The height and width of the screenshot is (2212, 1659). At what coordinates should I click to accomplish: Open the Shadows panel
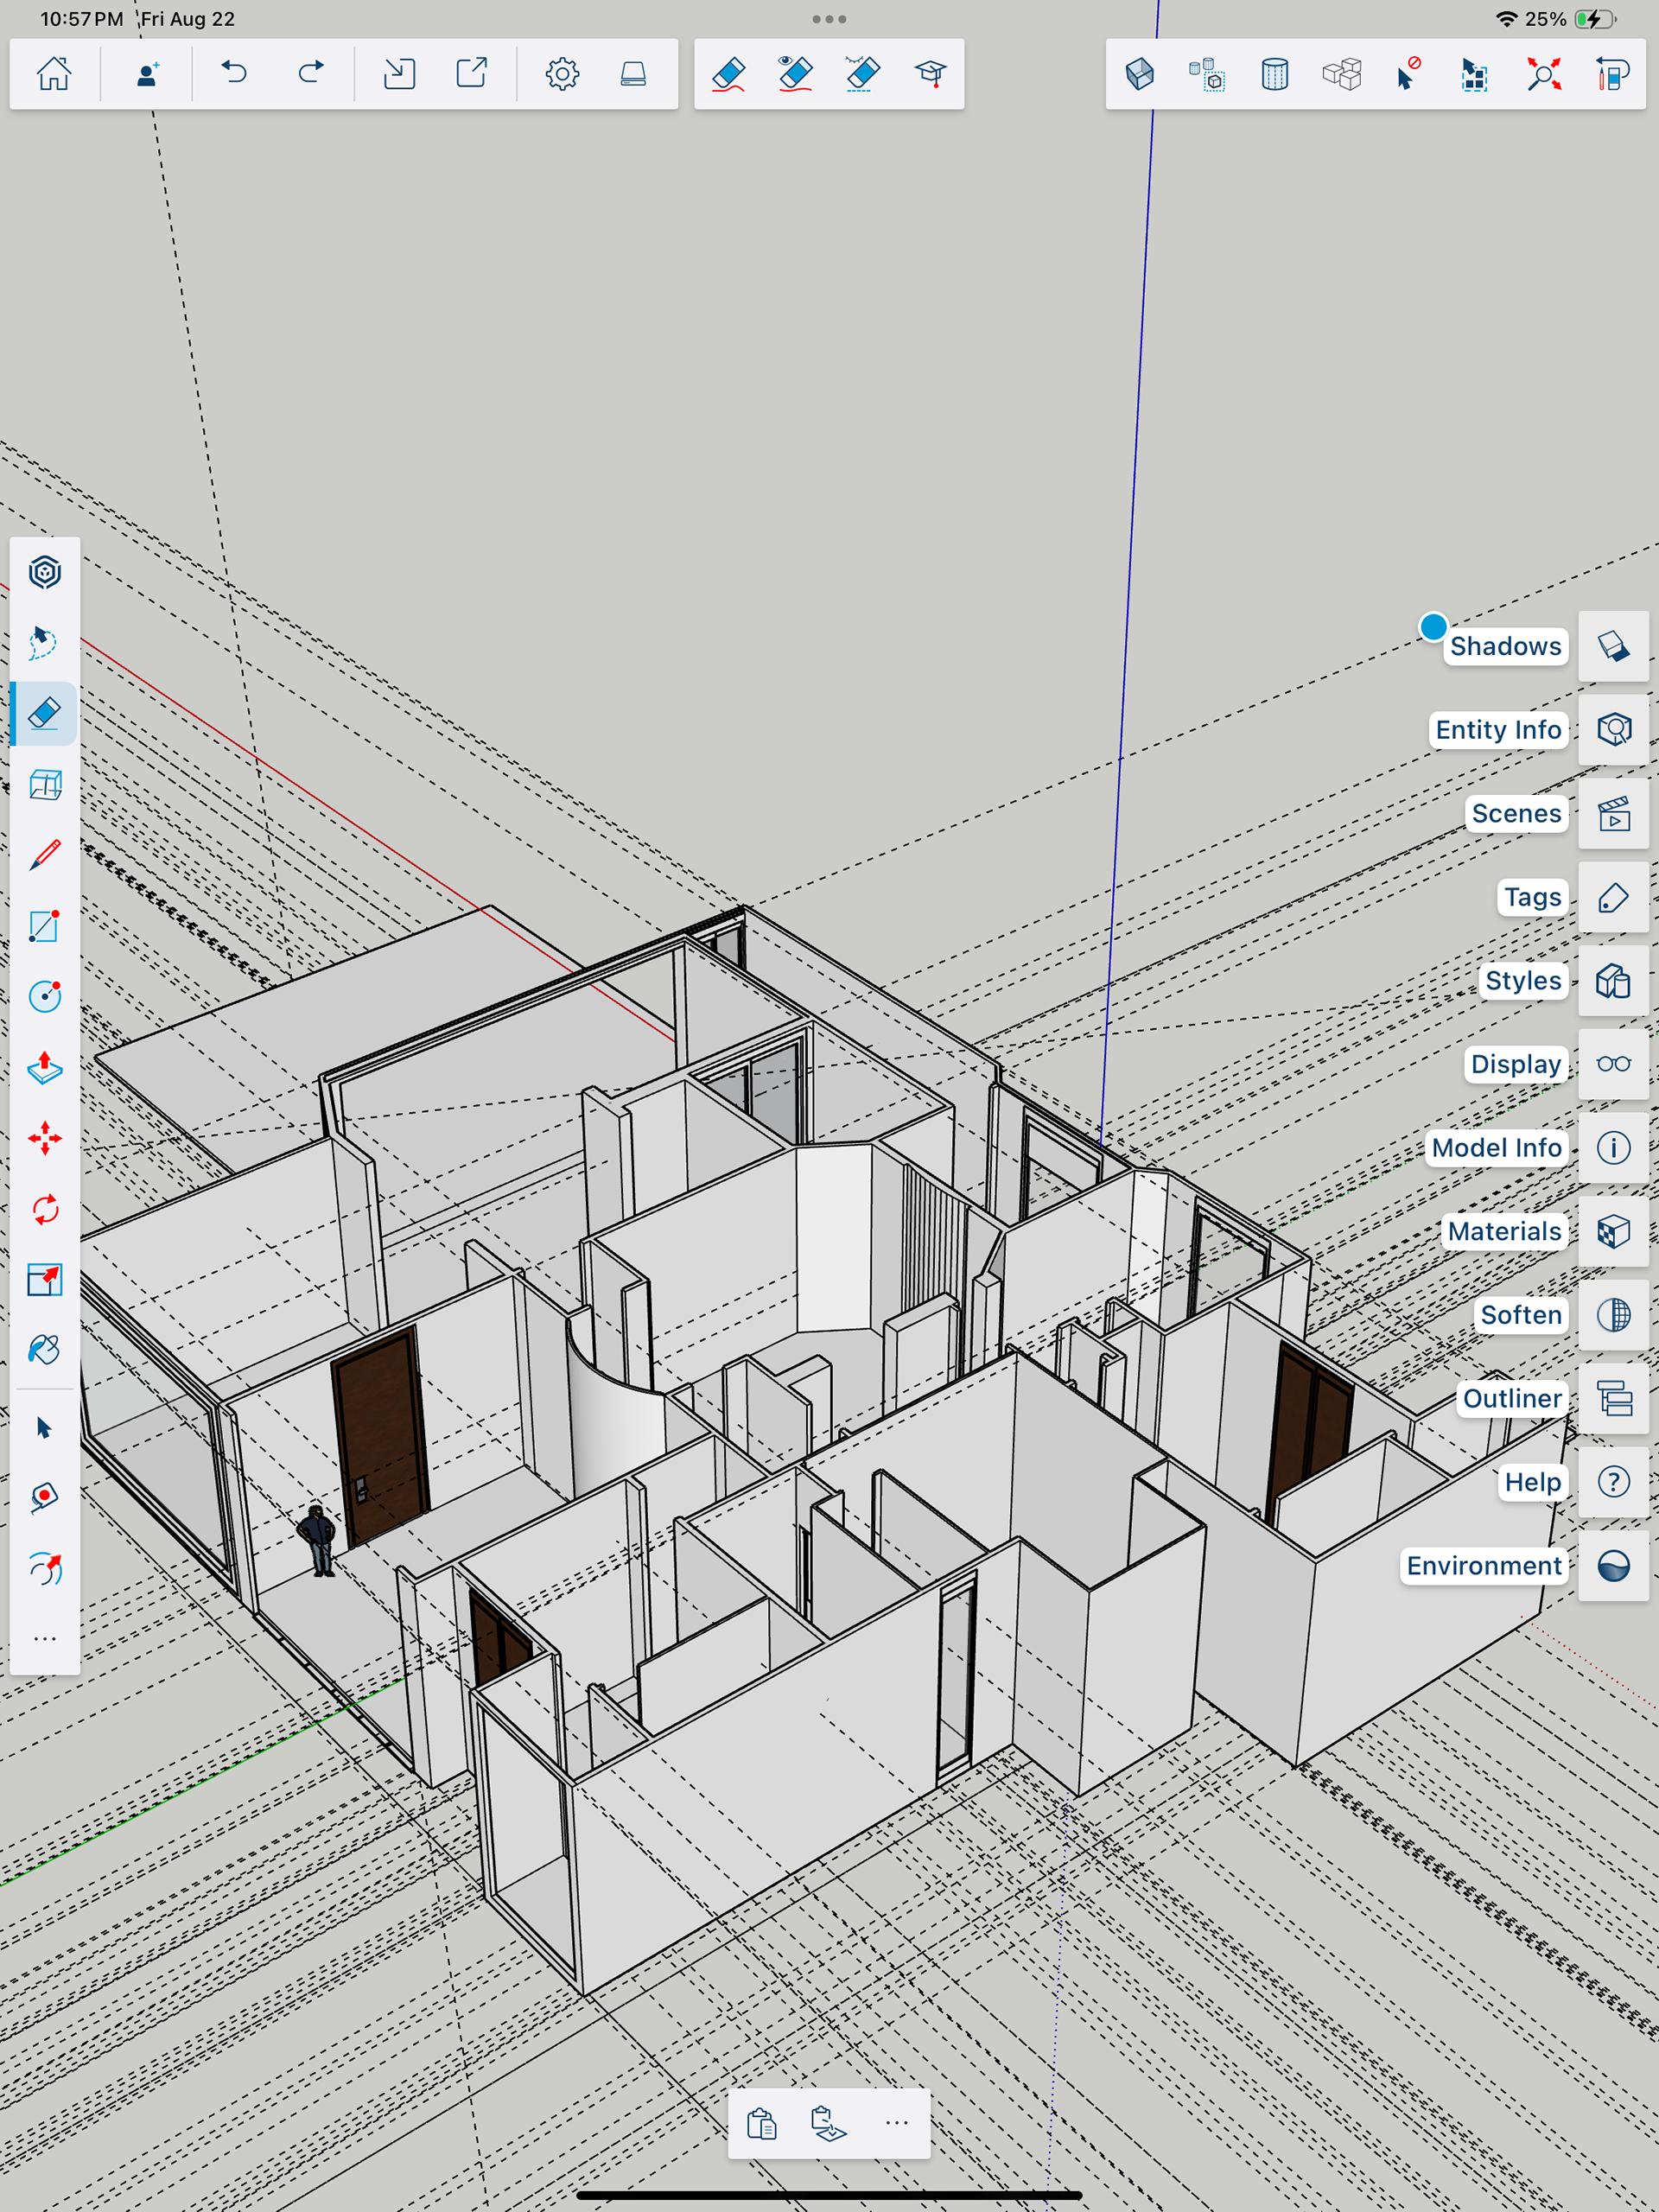pos(1613,647)
